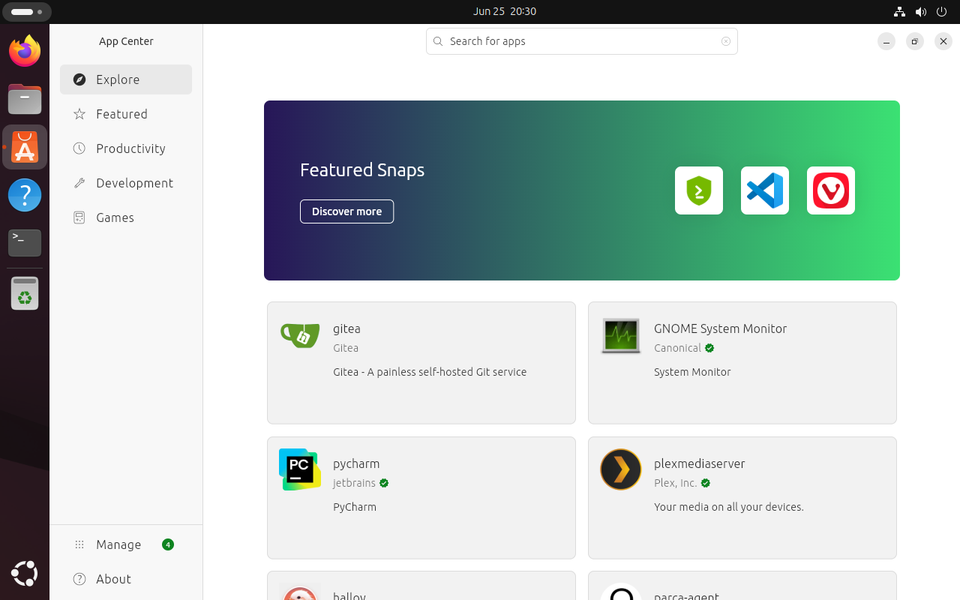The image size is (960, 600).
Task: Click the Jun 25 20:30 clock
Action: [504, 12]
